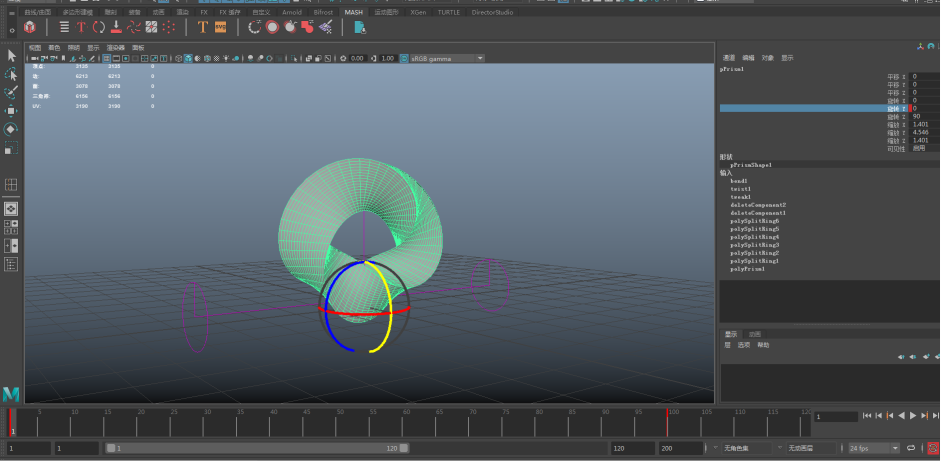
Task: Click the play forward button
Action: pos(913,416)
